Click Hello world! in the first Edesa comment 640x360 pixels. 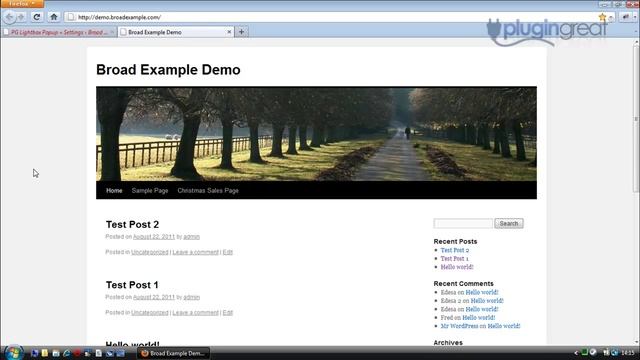click(482, 292)
